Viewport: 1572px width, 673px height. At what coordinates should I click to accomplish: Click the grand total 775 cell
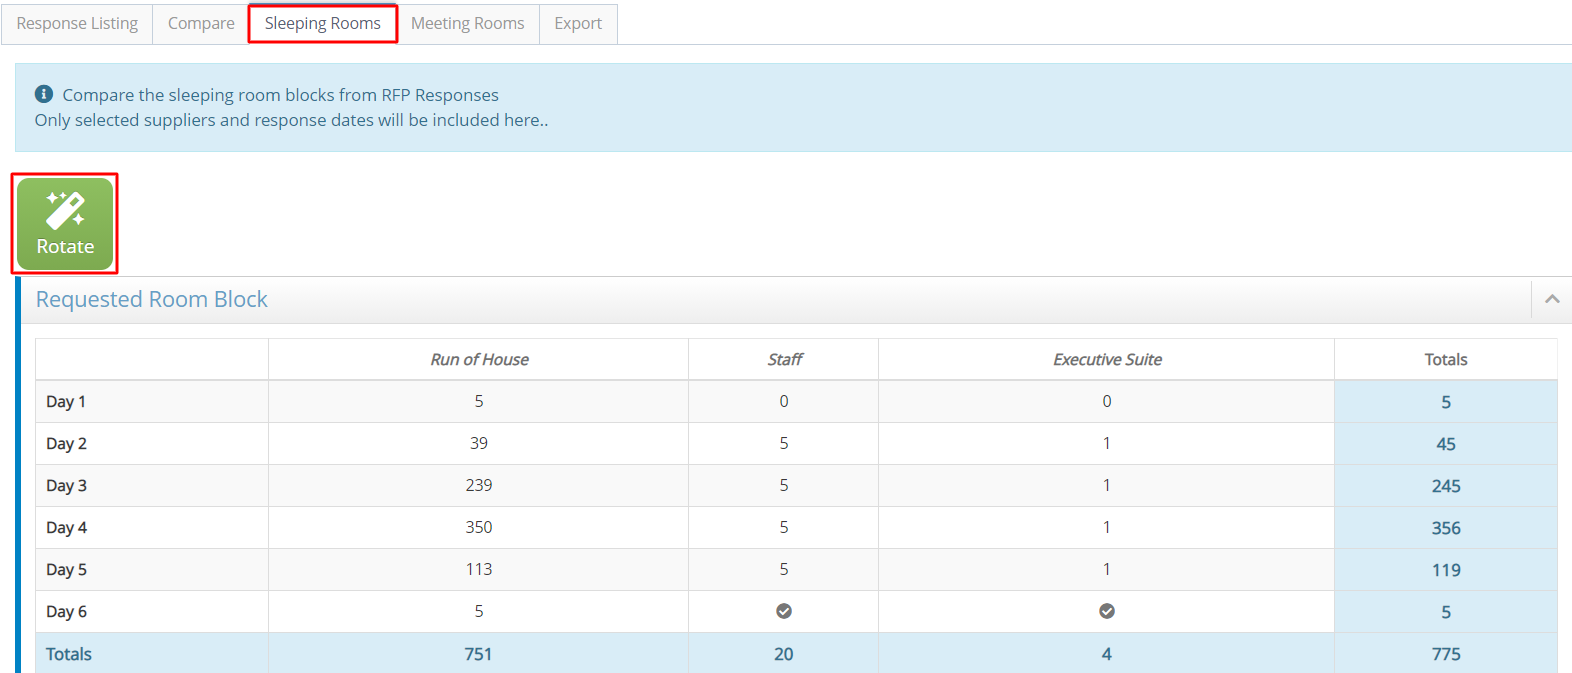[1445, 654]
